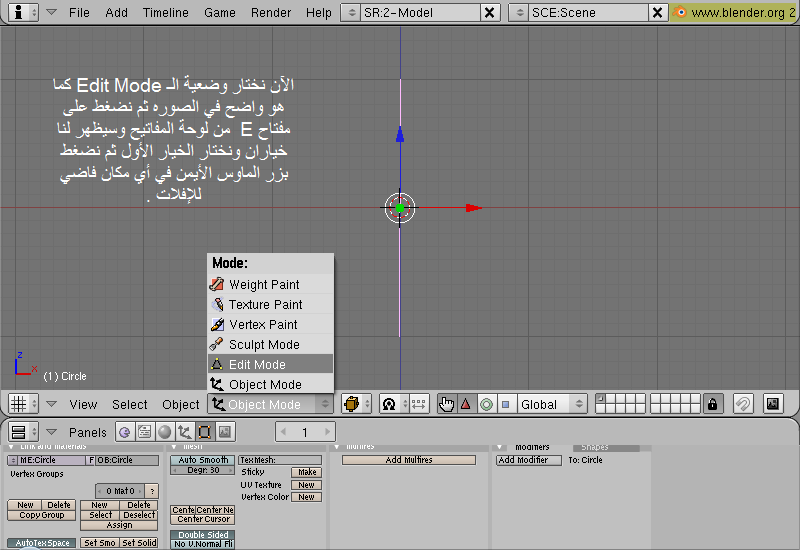Viewport: 800px width, 550px height.
Task: Switch to the Editing context square icon
Action: 205,432
